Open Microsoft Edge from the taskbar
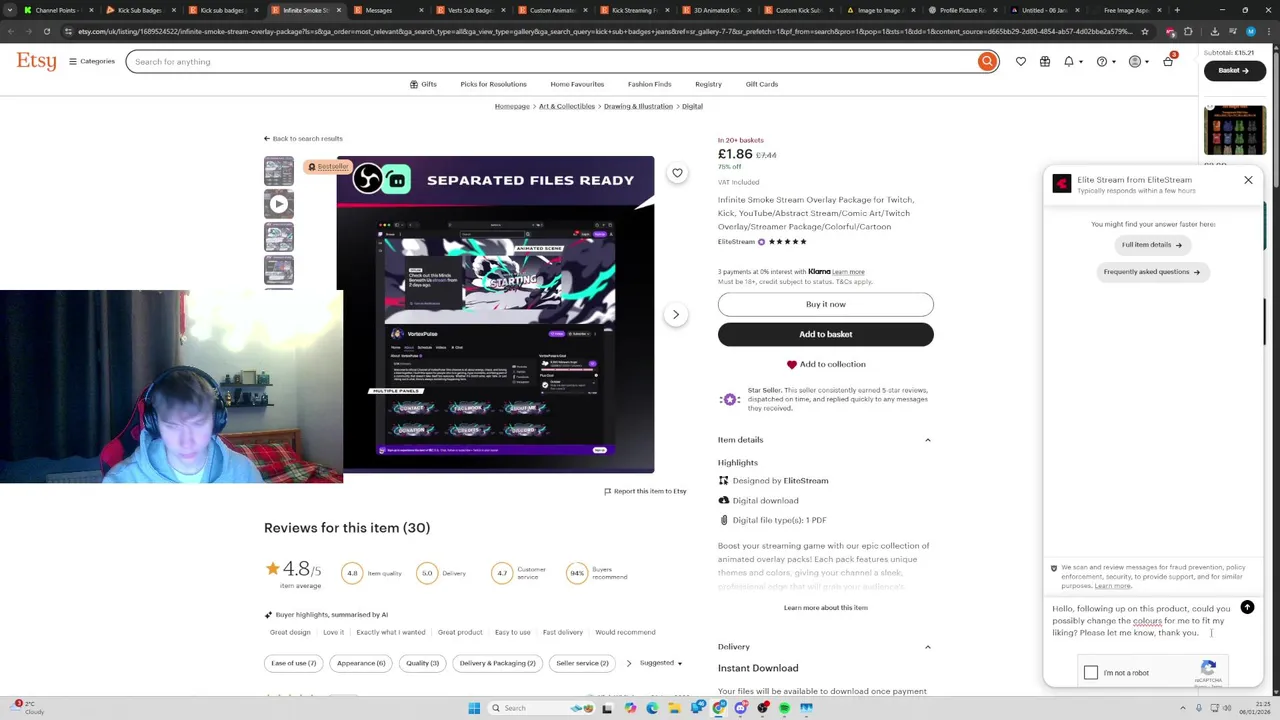Image resolution: width=1280 pixels, height=720 pixels. coord(652,708)
